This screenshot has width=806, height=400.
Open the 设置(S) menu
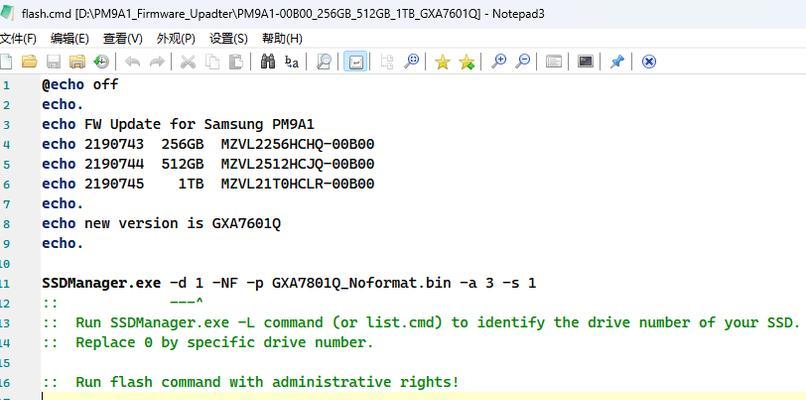[x=229, y=39]
